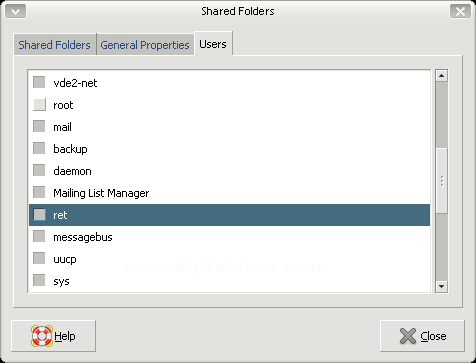Close window using title bar X icon
476x363 pixels.
(460, 11)
